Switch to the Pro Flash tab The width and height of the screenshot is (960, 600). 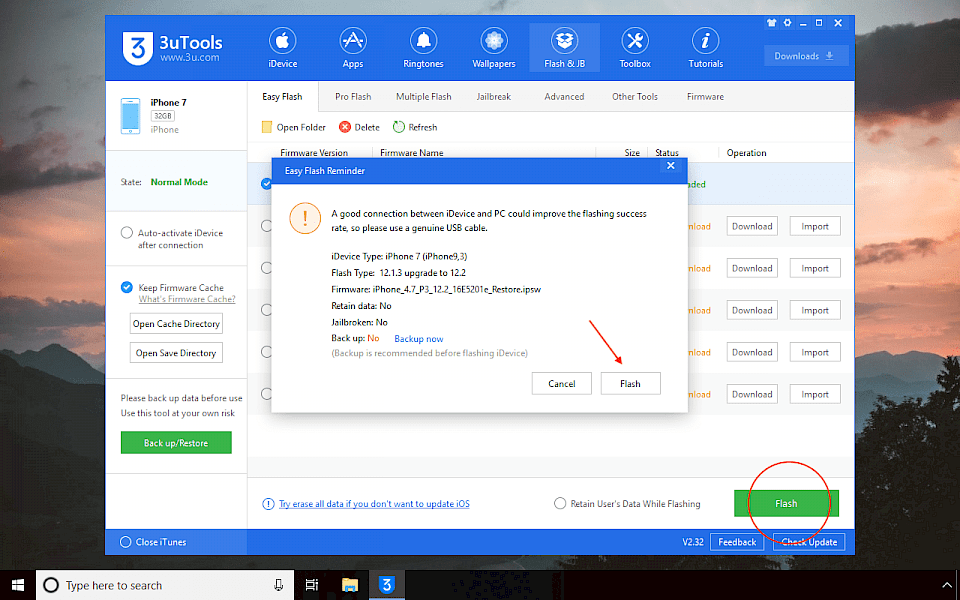click(353, 97)
